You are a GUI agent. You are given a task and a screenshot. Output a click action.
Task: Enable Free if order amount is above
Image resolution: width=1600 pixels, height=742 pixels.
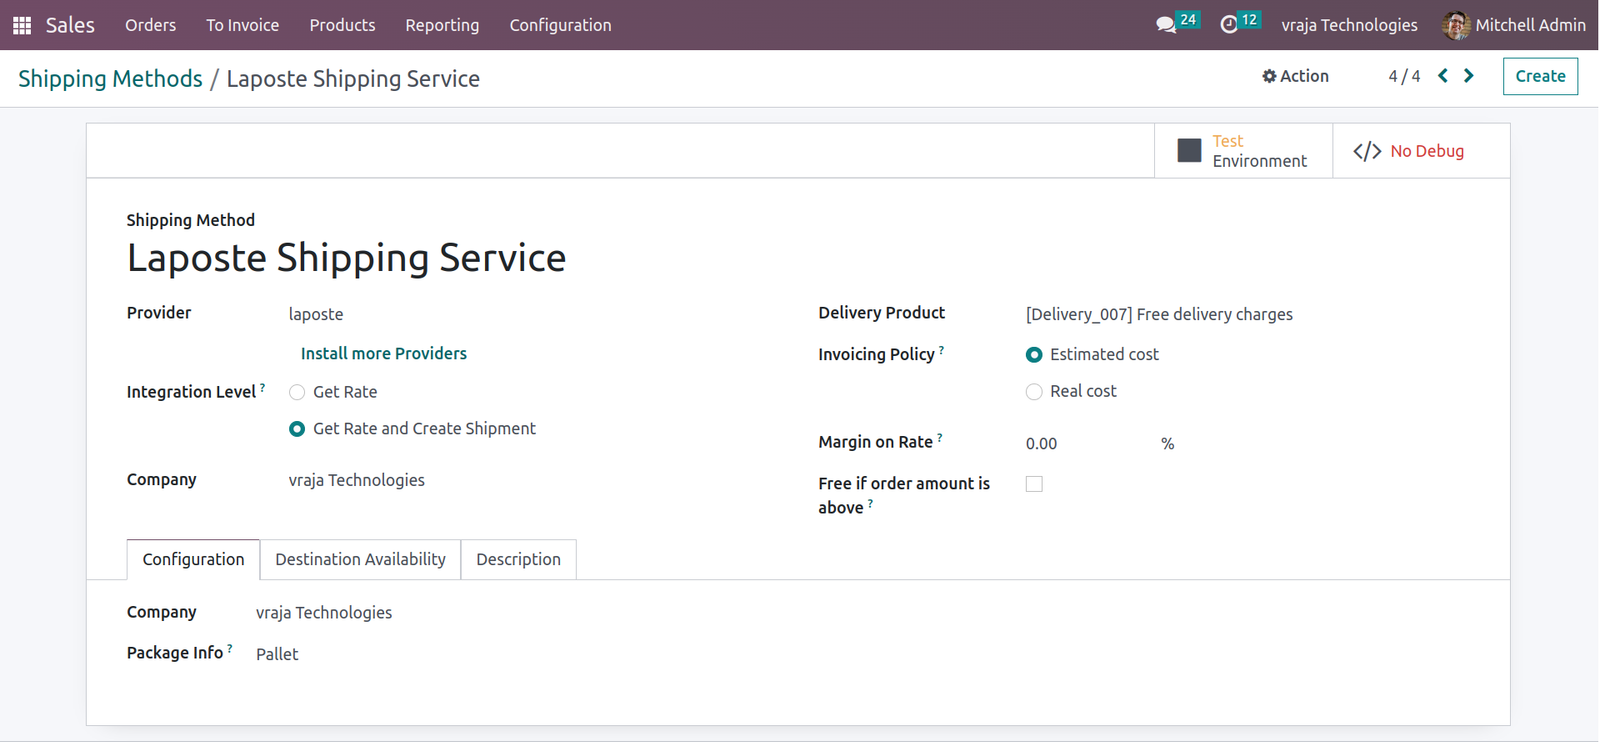point(1034,484)
